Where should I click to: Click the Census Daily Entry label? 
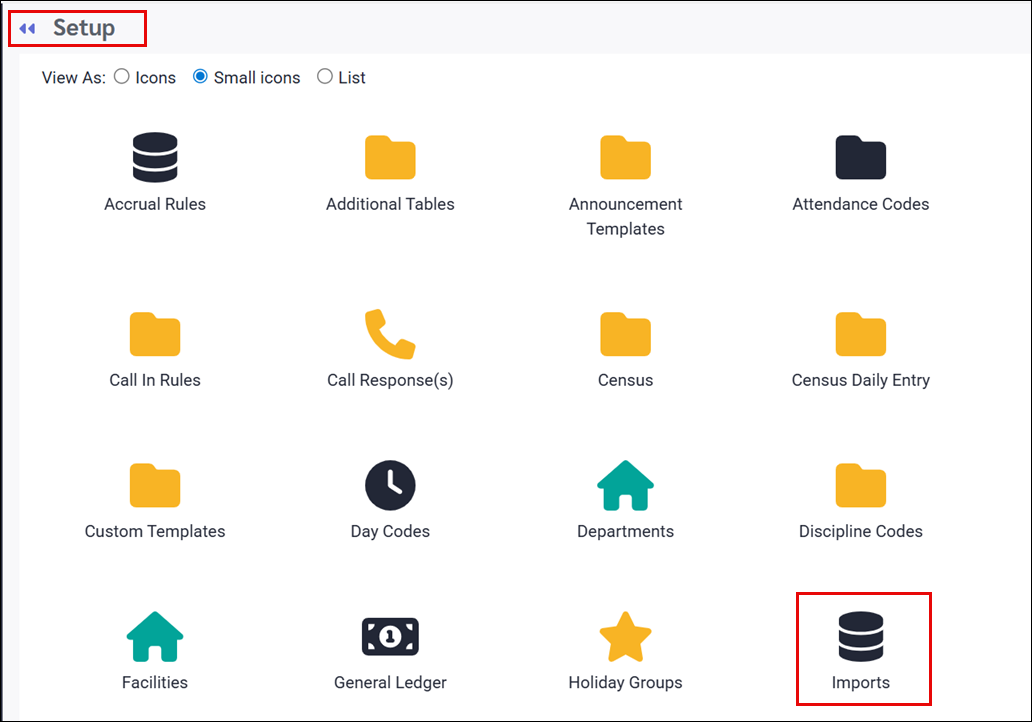861,380
